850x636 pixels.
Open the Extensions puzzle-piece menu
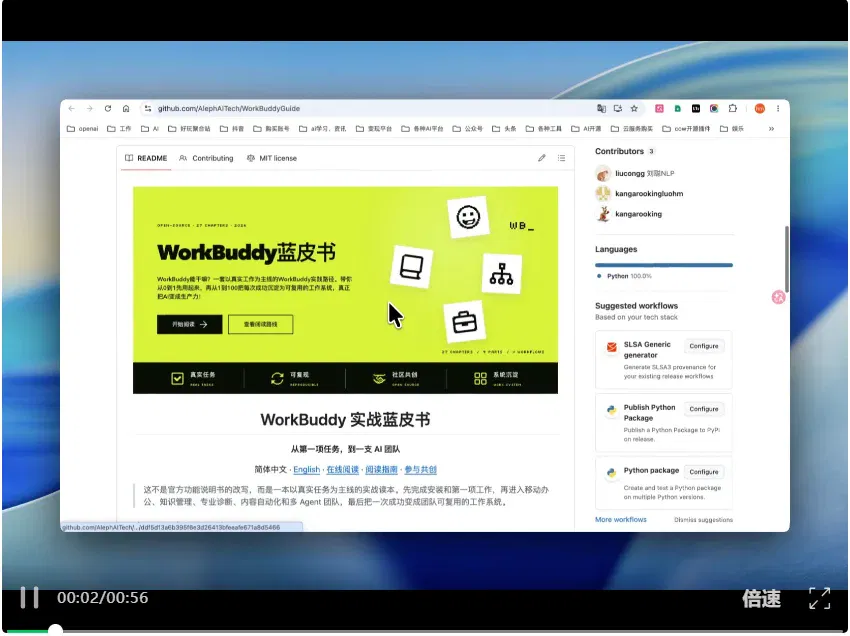click(732, 108)
